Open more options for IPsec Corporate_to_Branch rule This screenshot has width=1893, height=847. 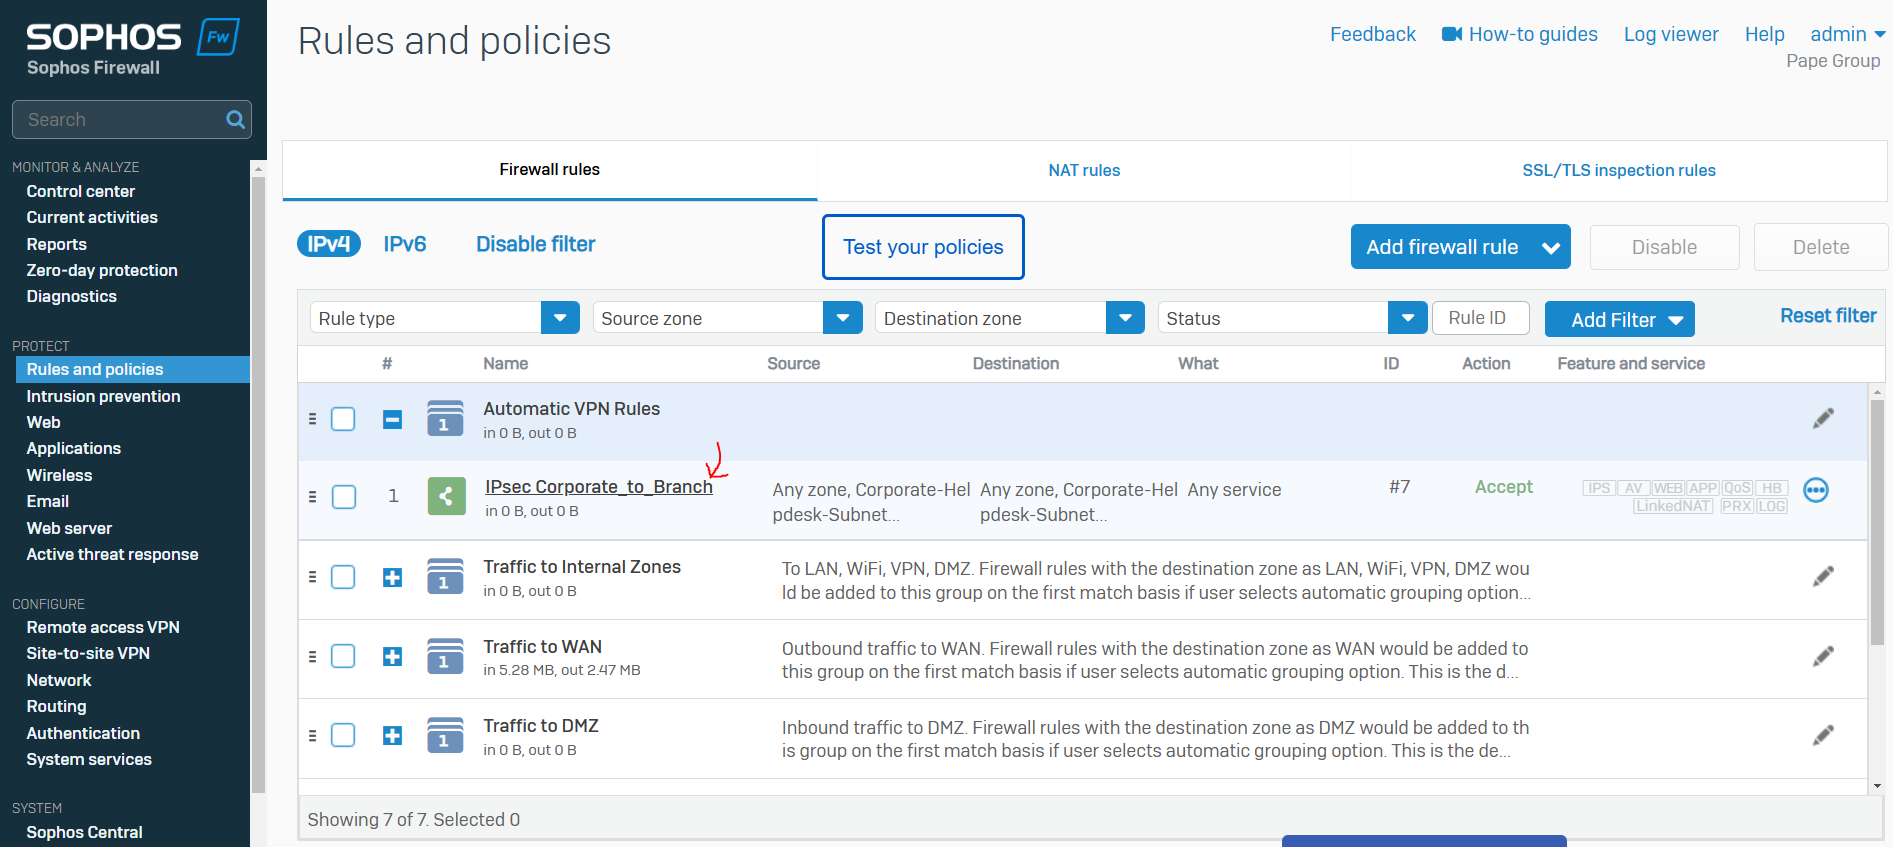click(1816, 490)
